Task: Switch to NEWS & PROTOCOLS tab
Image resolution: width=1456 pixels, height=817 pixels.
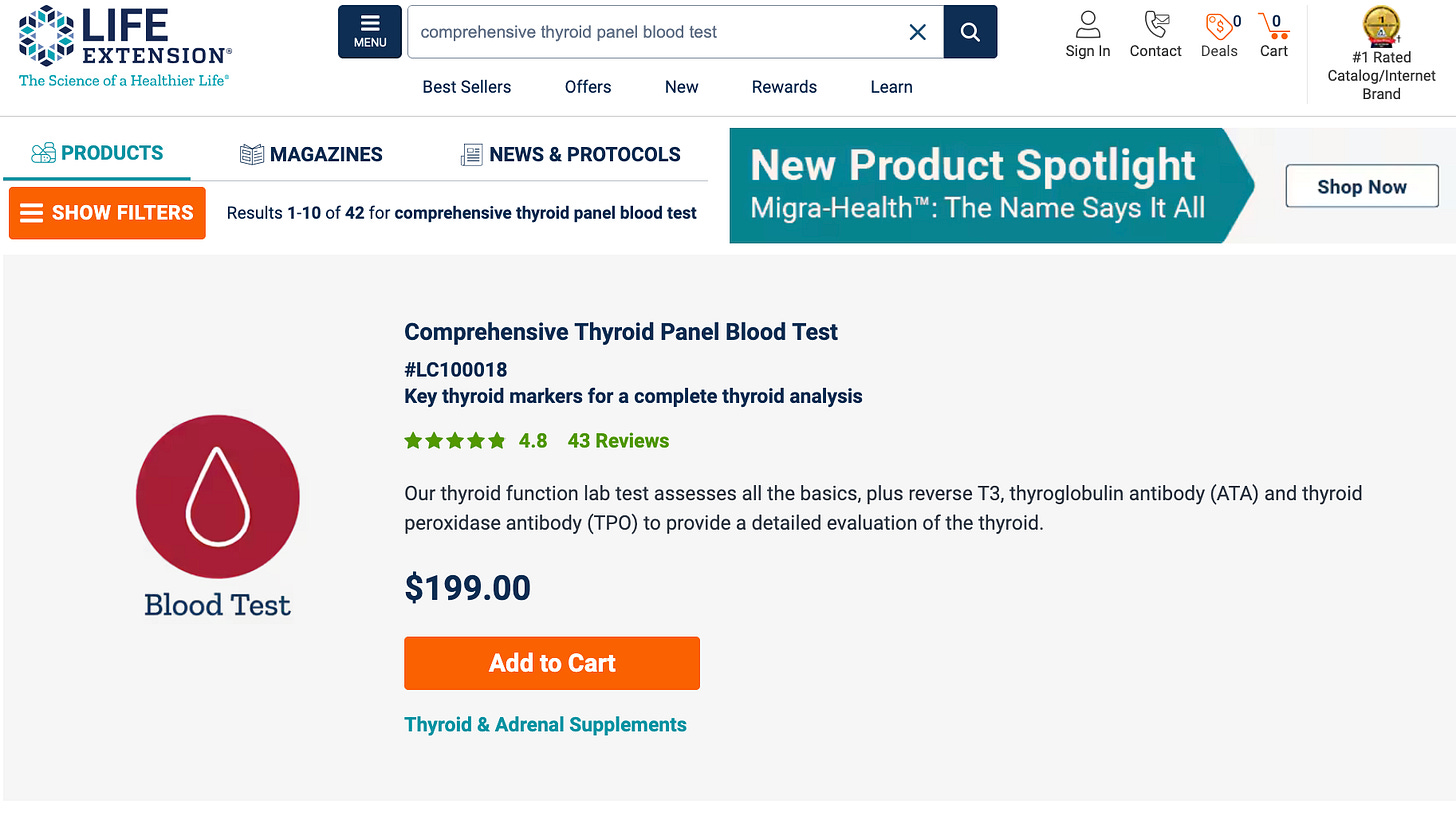Action: [x=570, y=155]
